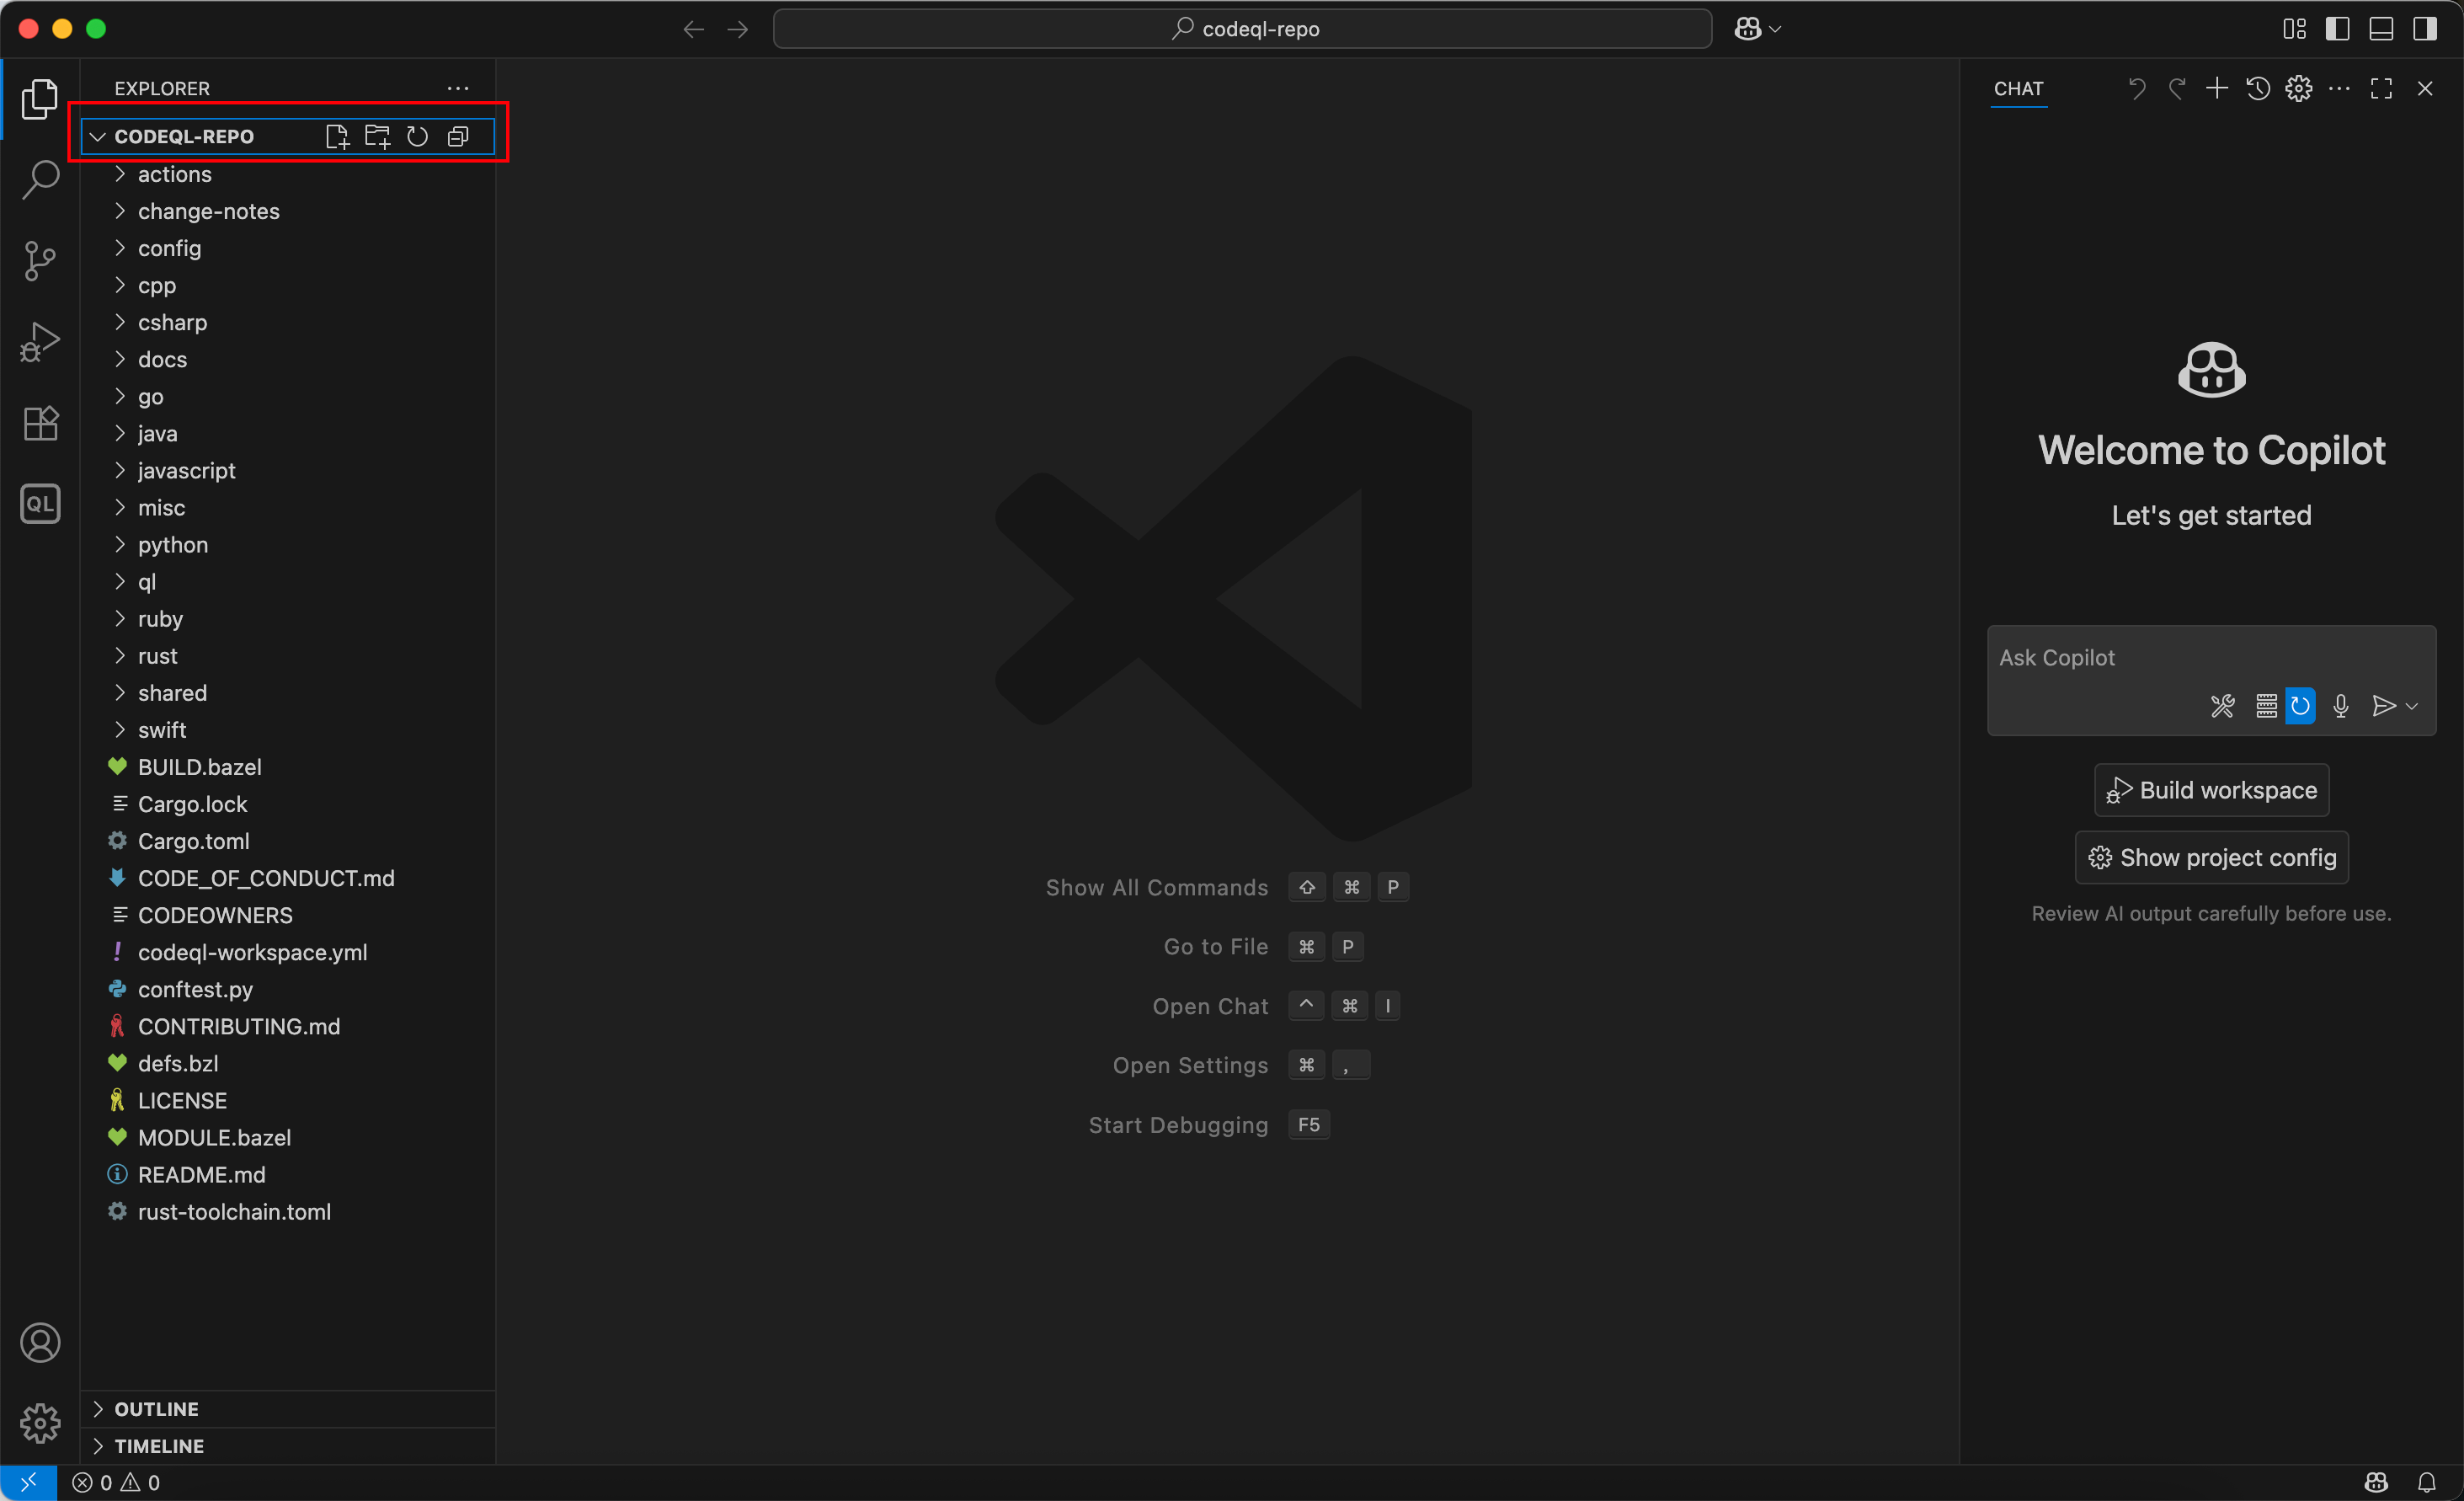This screenshot has width=2464, height=1501.
Task: Open the CodeQL (QL) view icon
Action: pos(40,504)
